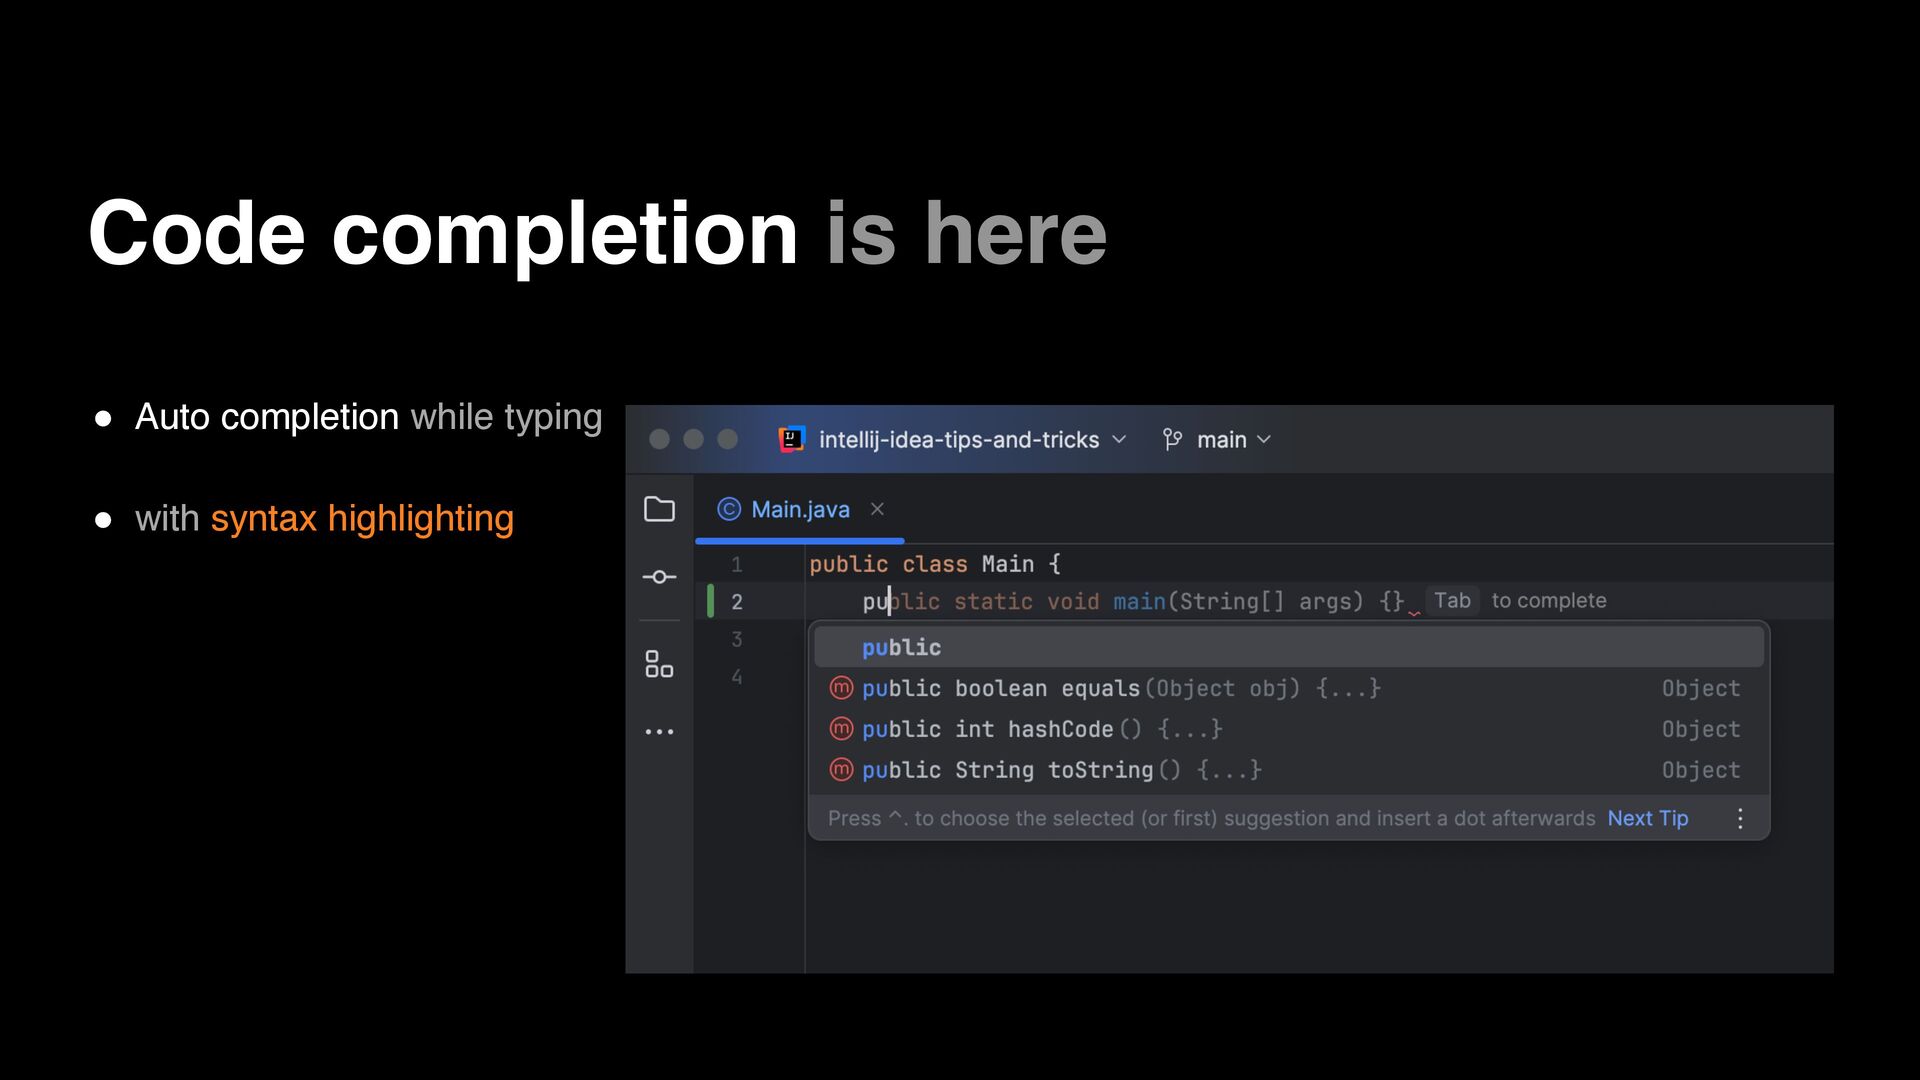
Task: Open completion popup vertical dots options
Action: (1740, 819)
